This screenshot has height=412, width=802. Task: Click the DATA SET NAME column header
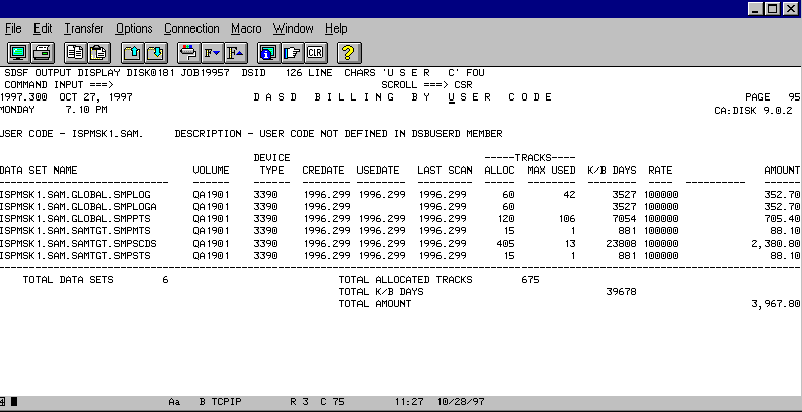click(x=38, y=170)
